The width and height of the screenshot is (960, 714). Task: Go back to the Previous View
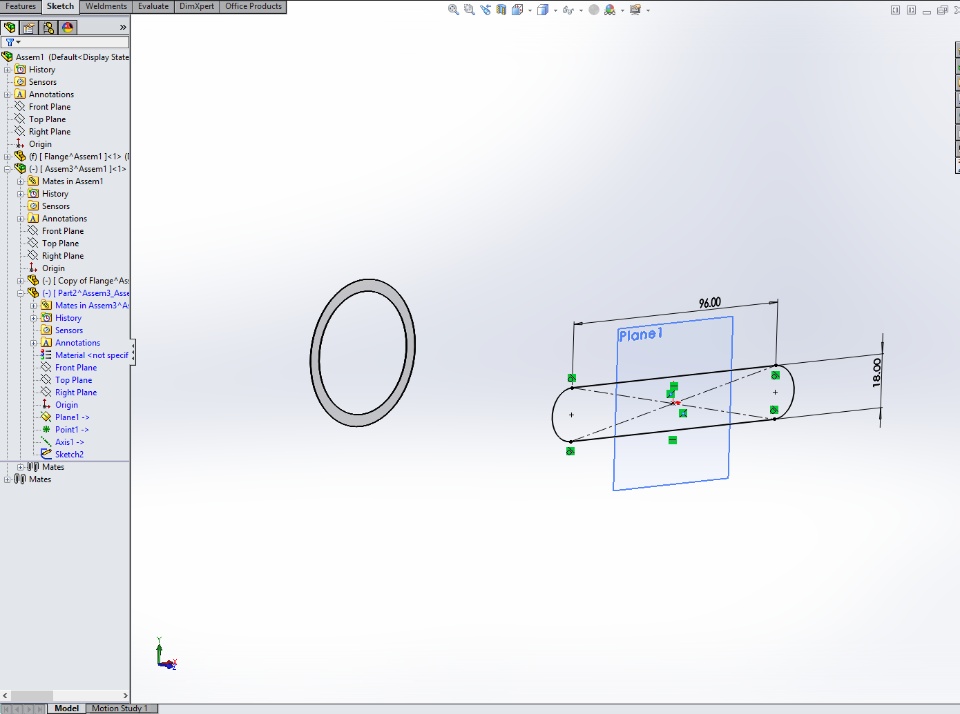pyautogui.click(x=486, y=10)
